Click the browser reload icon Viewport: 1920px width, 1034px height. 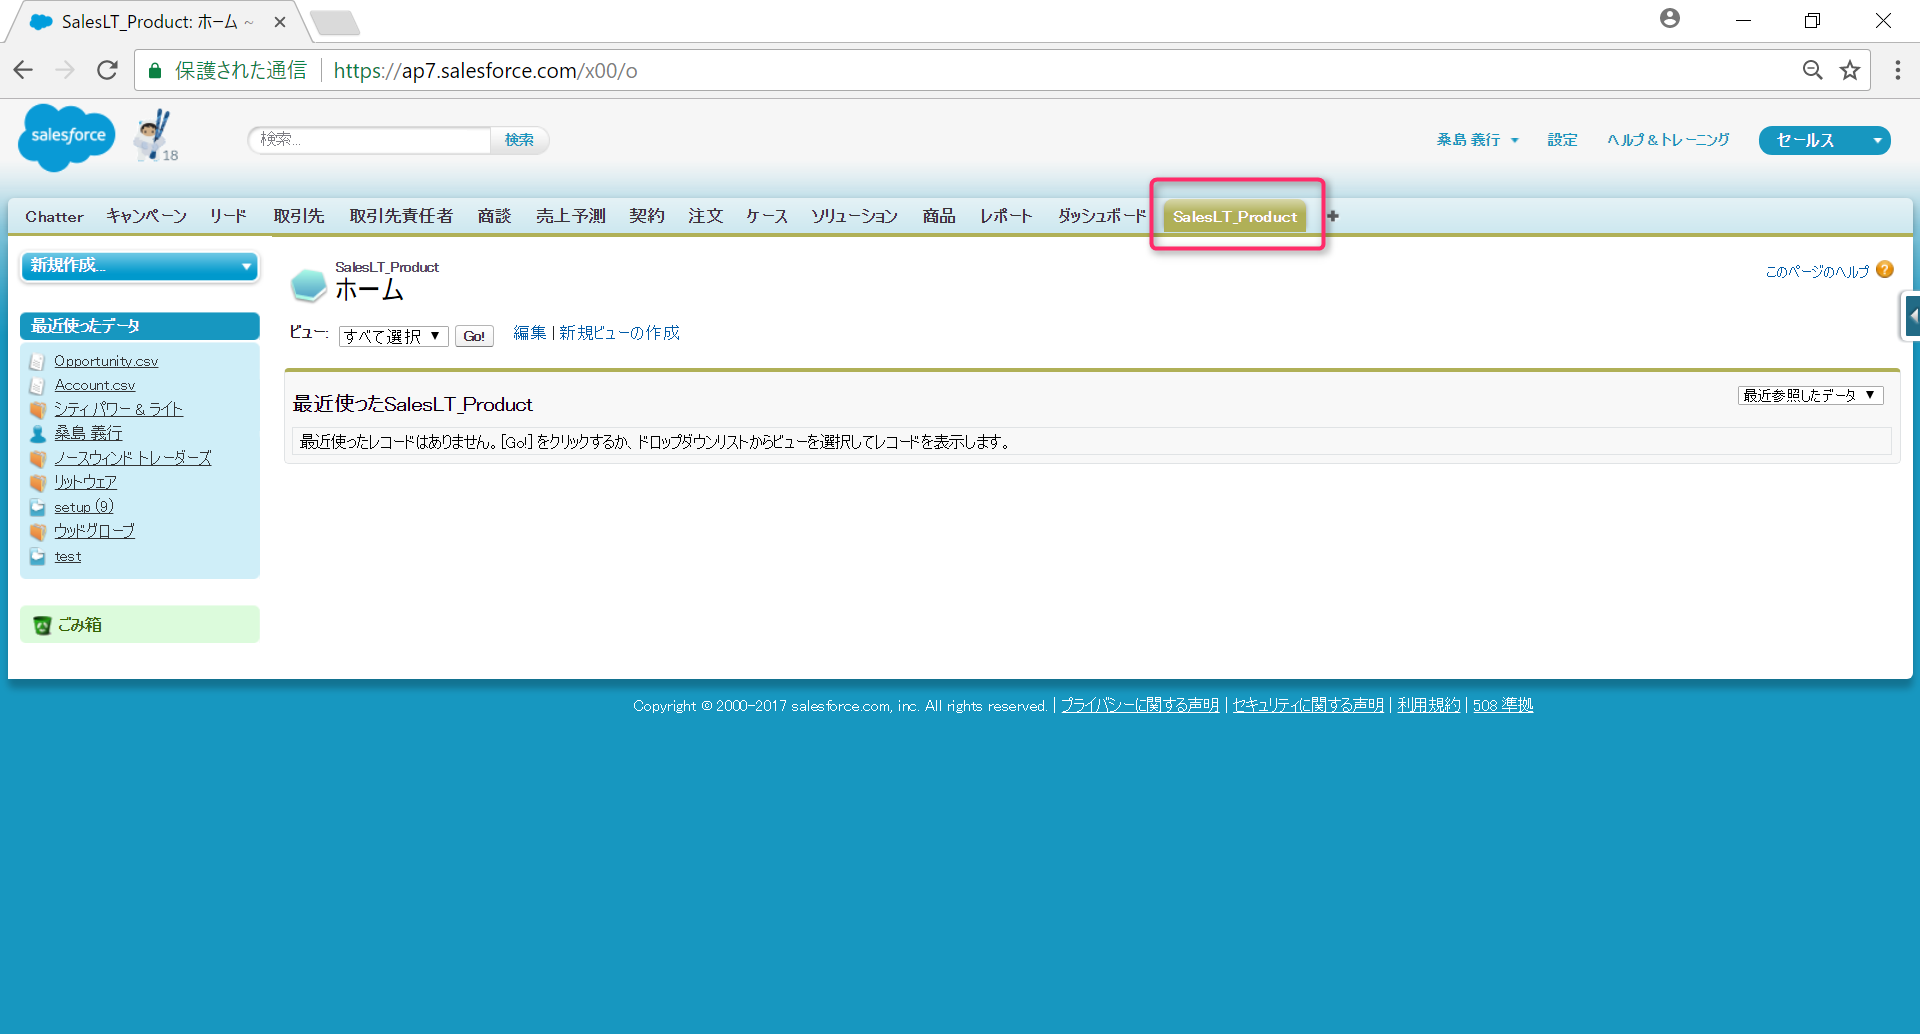tap(107, 70)
